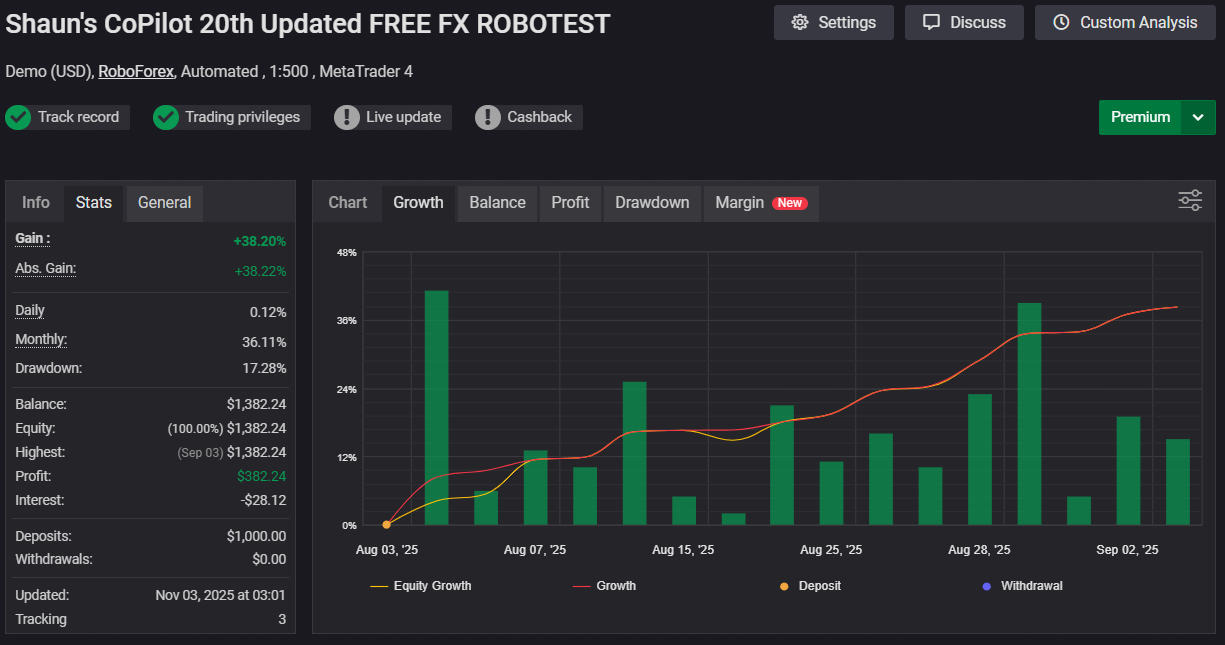This screenshot has width=1225, height=645.
Task: Click the speech bubble Discuss icon
Action: click(931, 23)
